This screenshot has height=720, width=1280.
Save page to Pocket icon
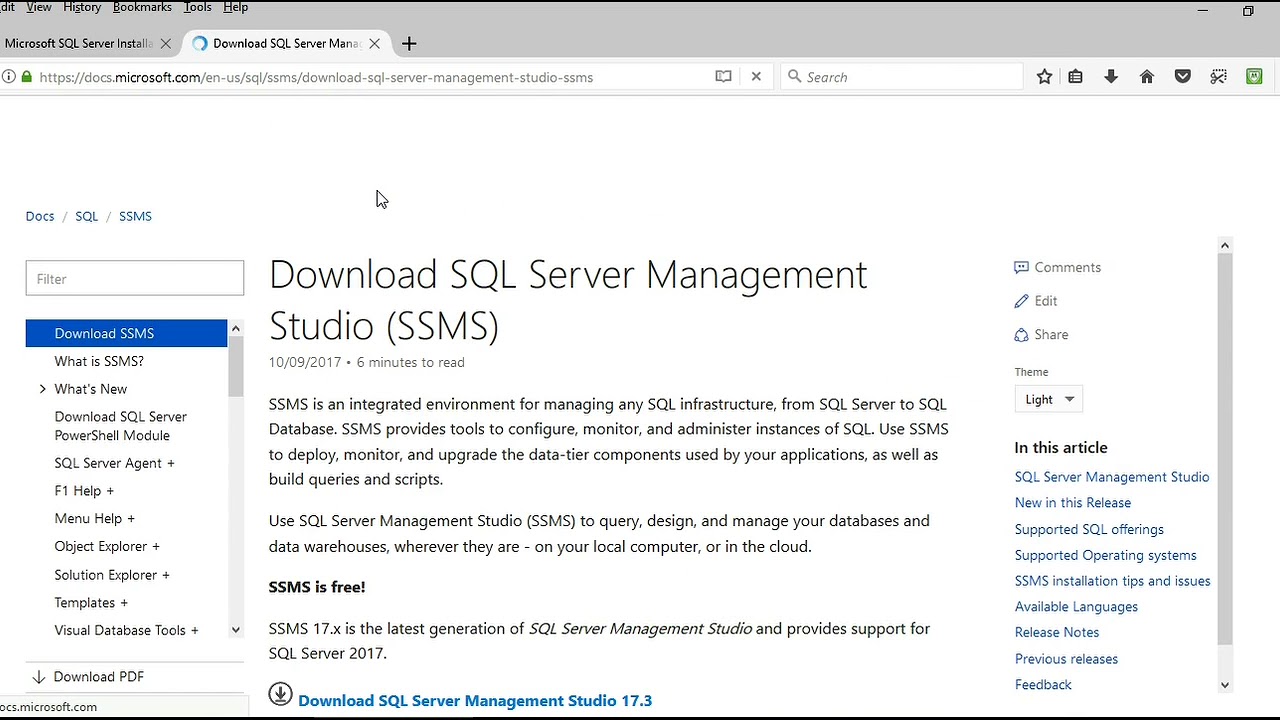coord(1183,77)
